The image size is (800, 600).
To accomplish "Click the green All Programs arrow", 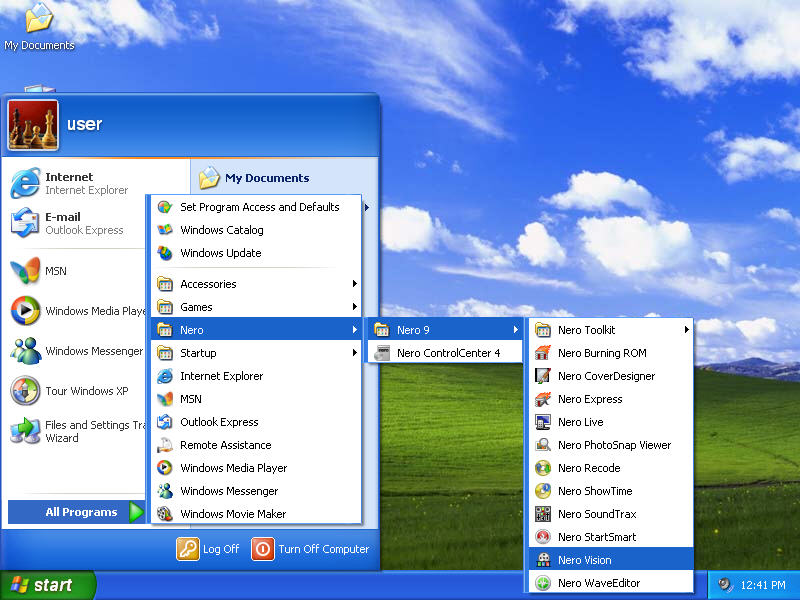I will 136,512.
